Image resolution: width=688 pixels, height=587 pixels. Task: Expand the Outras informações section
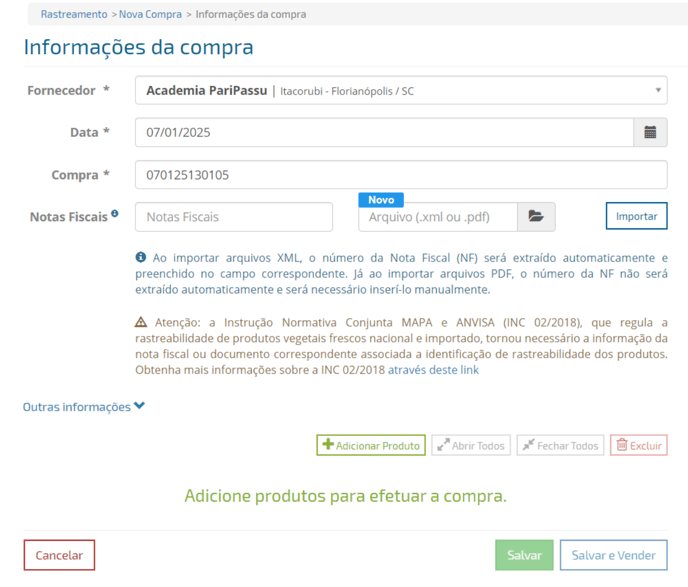[x=84, y=407]
